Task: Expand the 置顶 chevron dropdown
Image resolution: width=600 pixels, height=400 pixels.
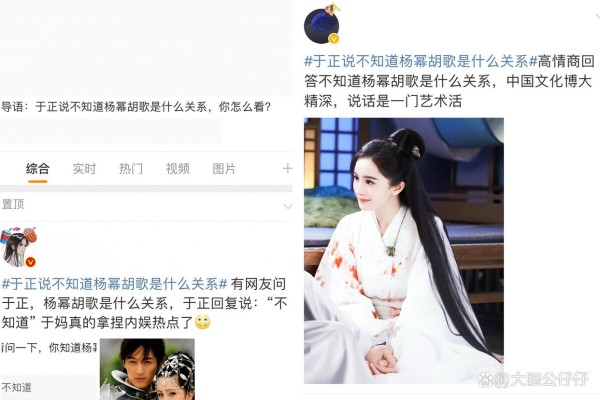Action: (x=287, y=206)
